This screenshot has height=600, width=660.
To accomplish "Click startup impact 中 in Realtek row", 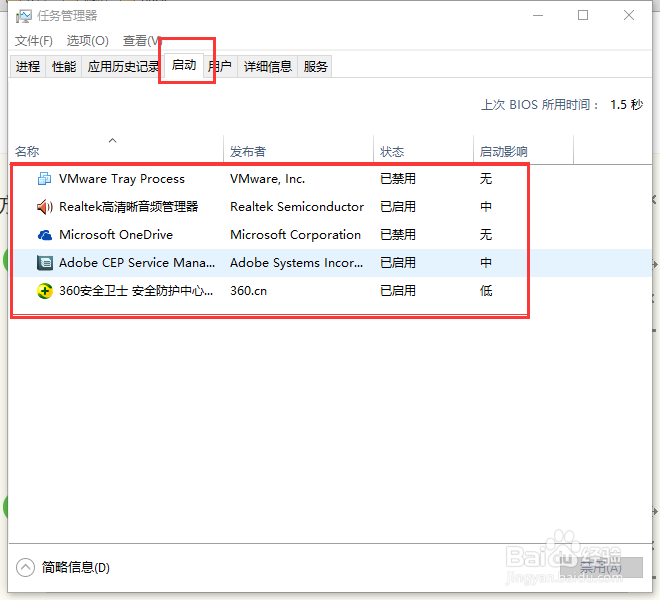I will click(x=486, y=207).
